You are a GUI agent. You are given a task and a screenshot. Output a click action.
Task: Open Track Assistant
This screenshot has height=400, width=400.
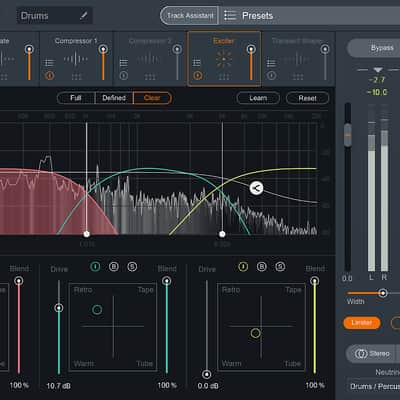(190, 16)
